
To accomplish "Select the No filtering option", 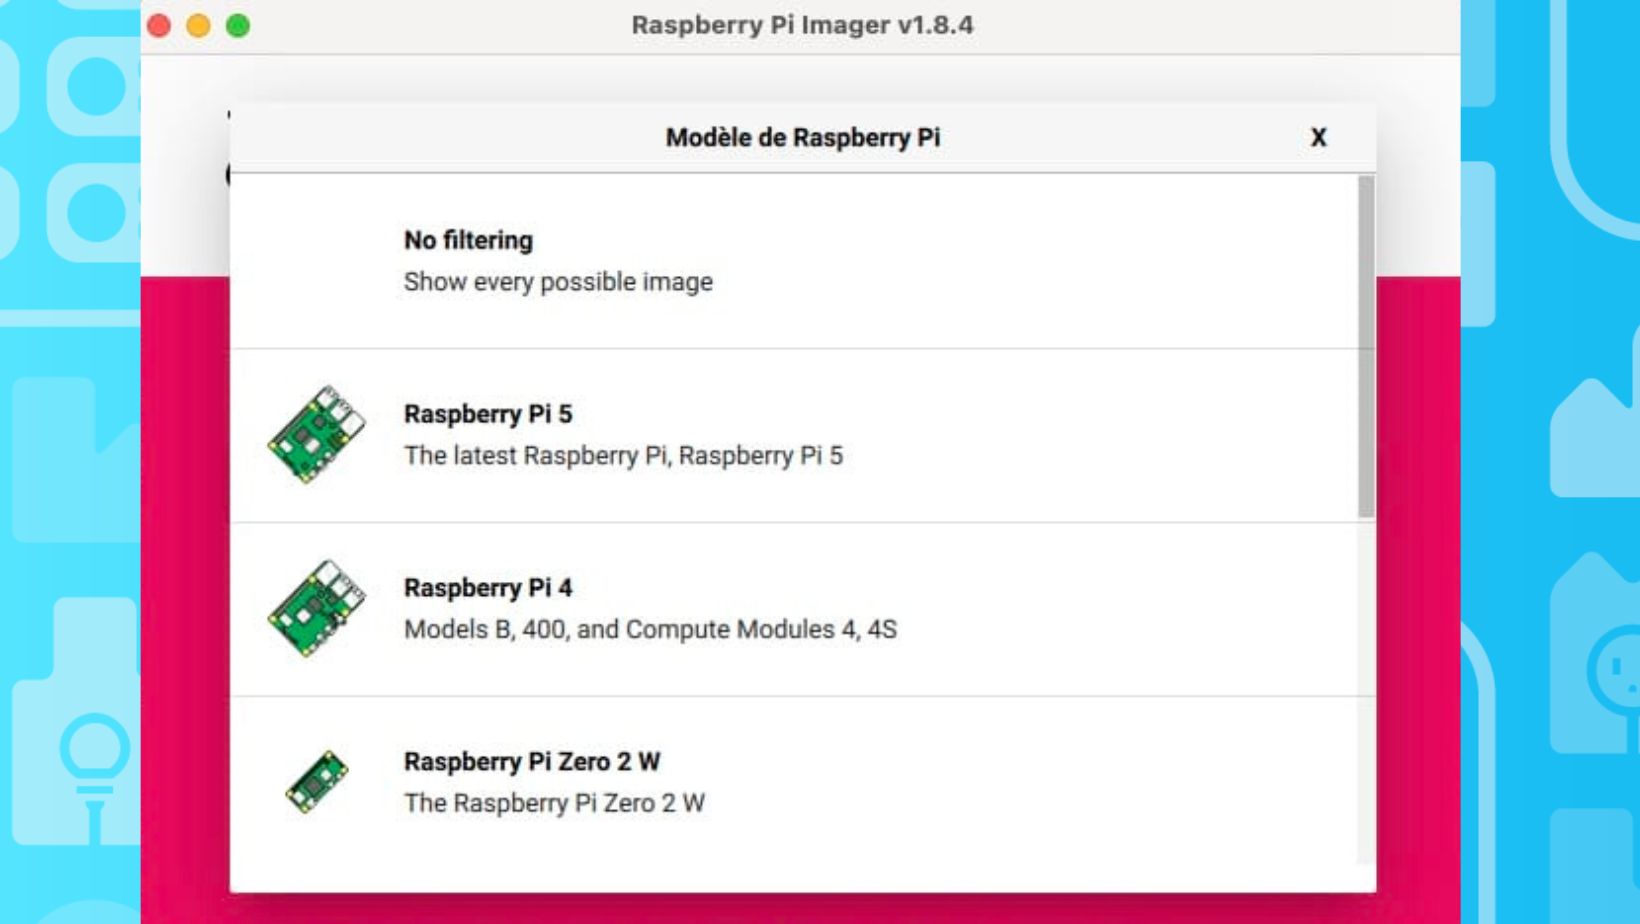I will [466, 240].
